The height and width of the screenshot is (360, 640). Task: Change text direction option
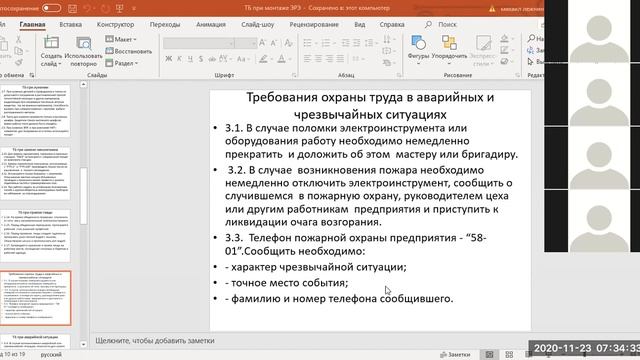[x=389, y=40]
